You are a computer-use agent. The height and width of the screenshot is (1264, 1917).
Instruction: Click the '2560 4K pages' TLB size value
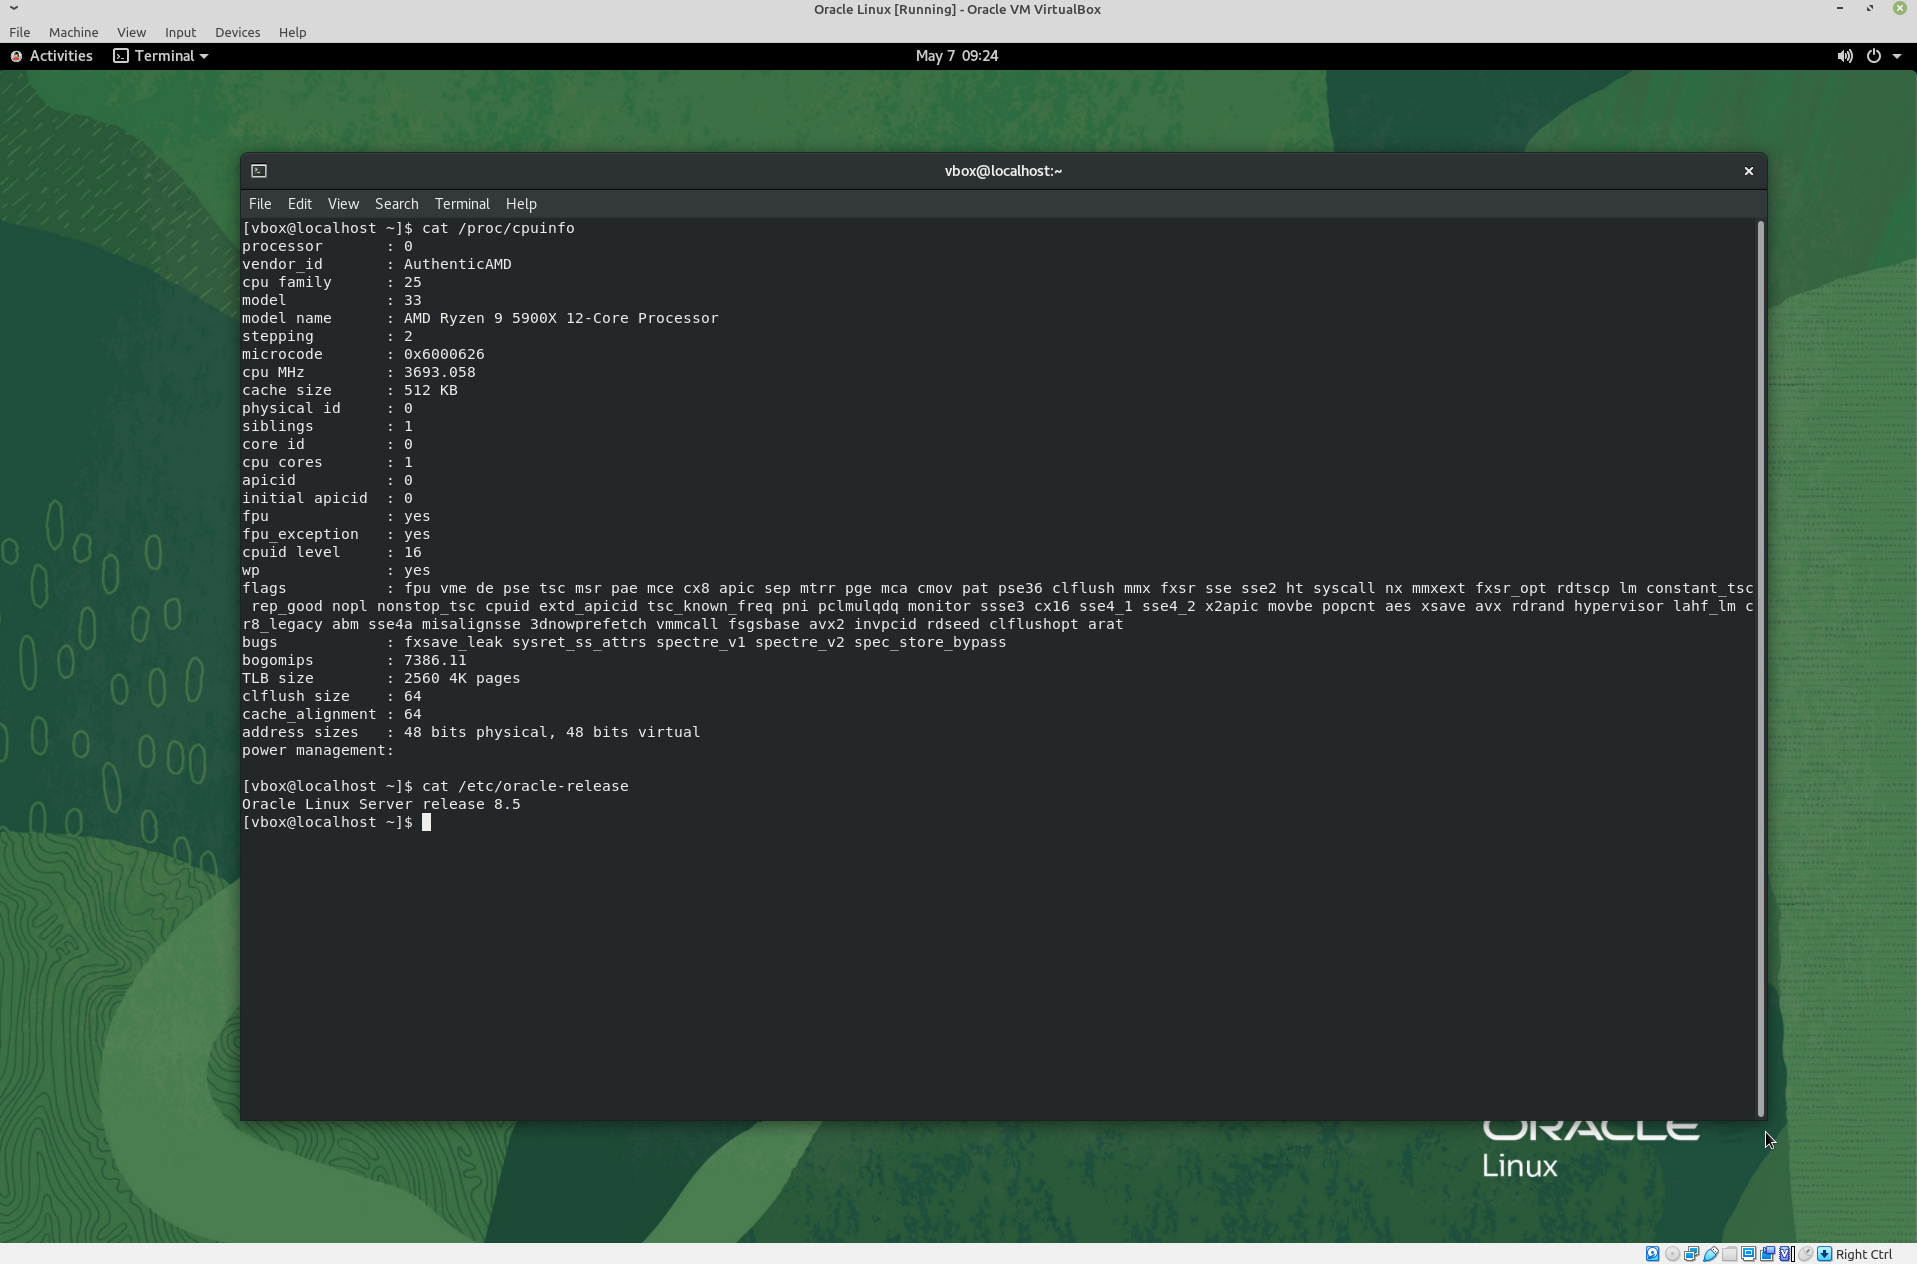tap(462, 678)
